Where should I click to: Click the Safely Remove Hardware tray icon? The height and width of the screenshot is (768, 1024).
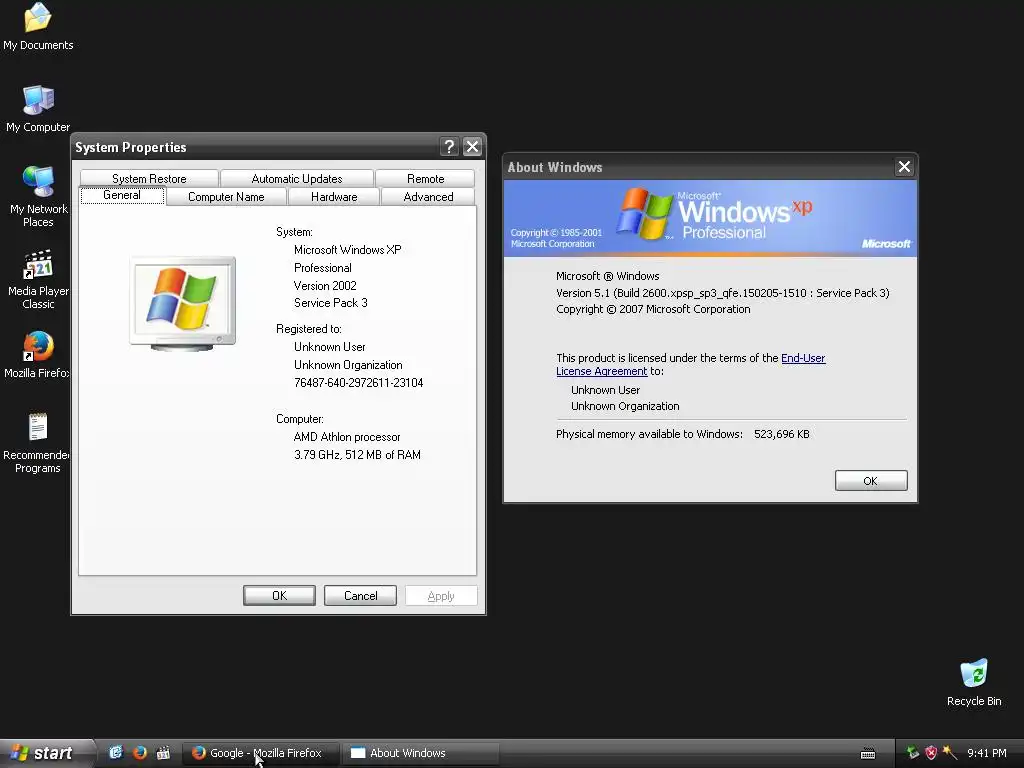pyautogui.click(x=912, y=753)
